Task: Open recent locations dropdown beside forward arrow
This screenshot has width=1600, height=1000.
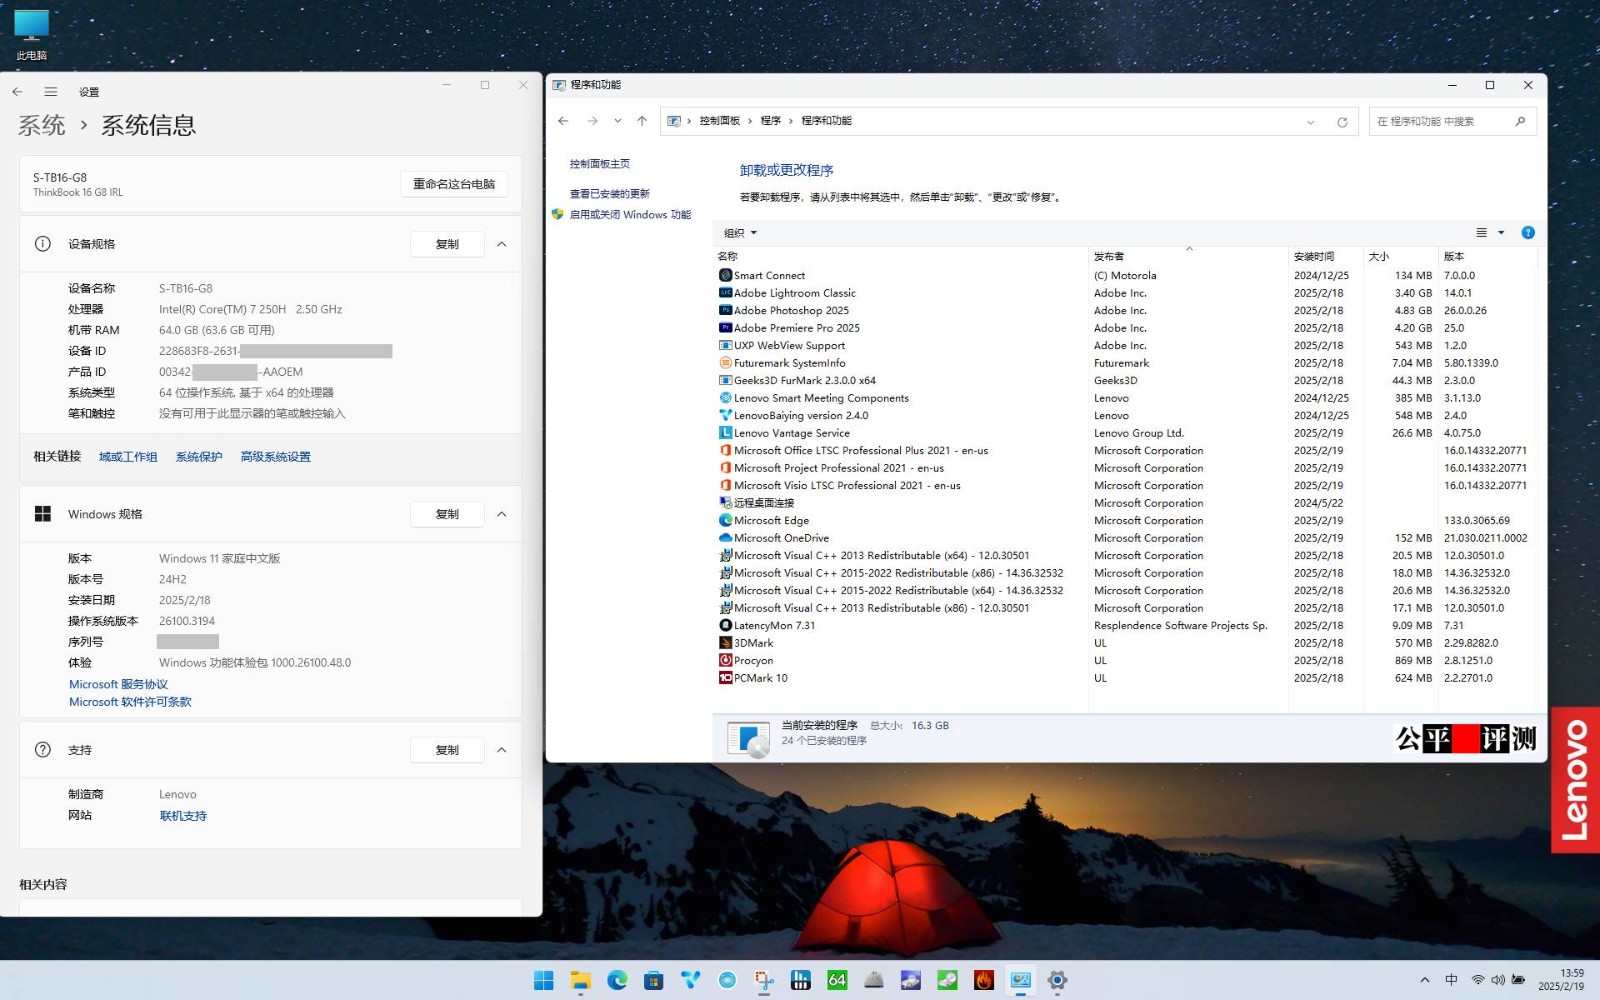Action: (x=617, y=121)
